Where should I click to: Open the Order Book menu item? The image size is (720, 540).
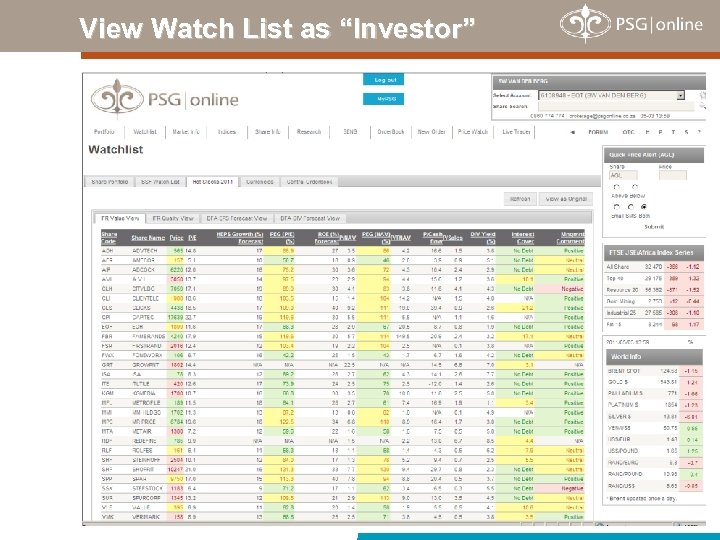tap(391, 132)
